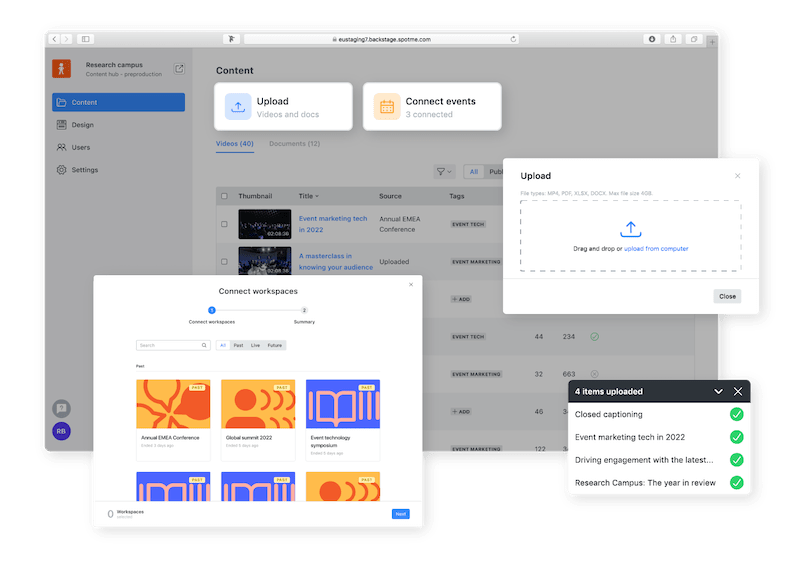800x565 pixels.
Task: Open Event marketing tech in 2022 title link
Action: coord(333,224)
